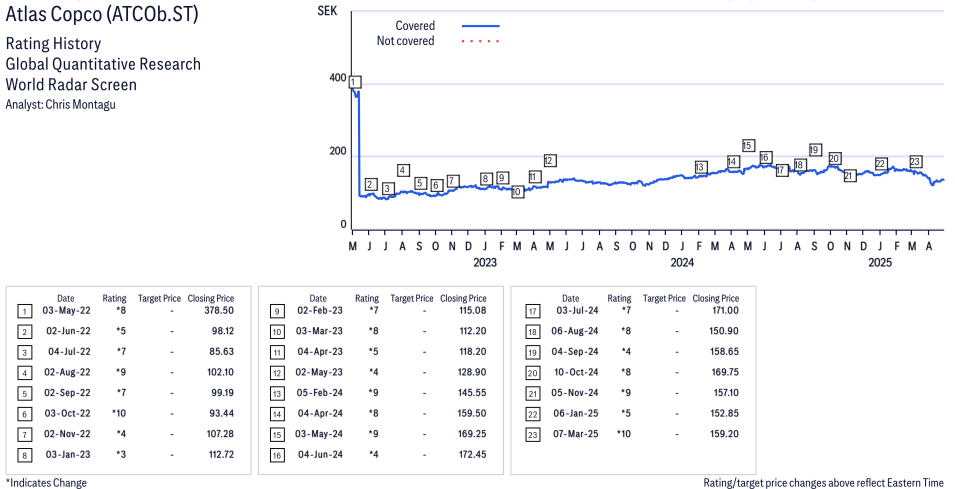The height and width of the screenshot is (489, 955).
Task: Click chart marker 1 near 400 SEK
Action: 354,82
